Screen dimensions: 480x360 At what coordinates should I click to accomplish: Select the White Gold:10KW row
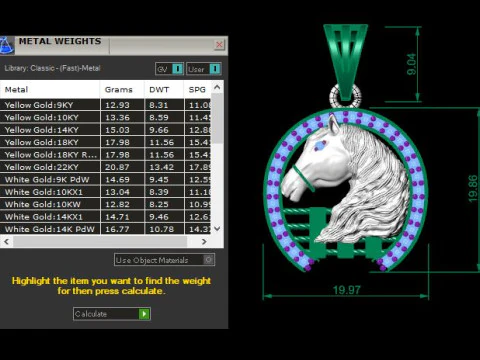pos(105,204)
